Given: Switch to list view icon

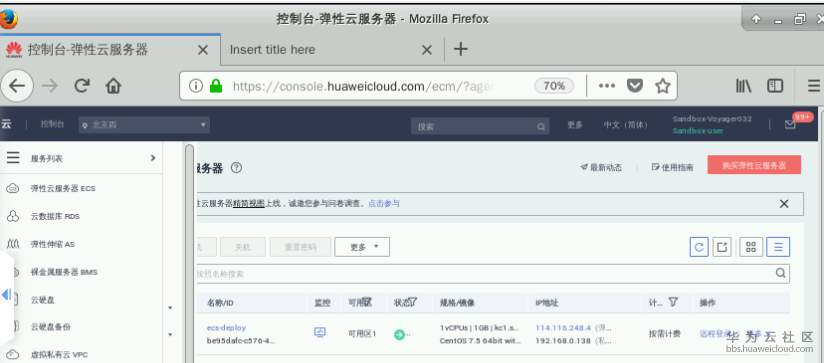Looking at the screenshot, I should click(778, 247).
